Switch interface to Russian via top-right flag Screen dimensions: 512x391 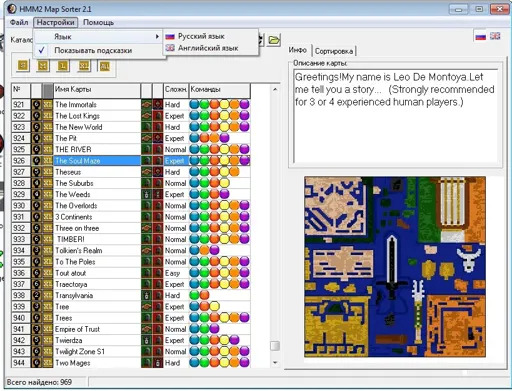pyautogui.click(x=481, y=36)
